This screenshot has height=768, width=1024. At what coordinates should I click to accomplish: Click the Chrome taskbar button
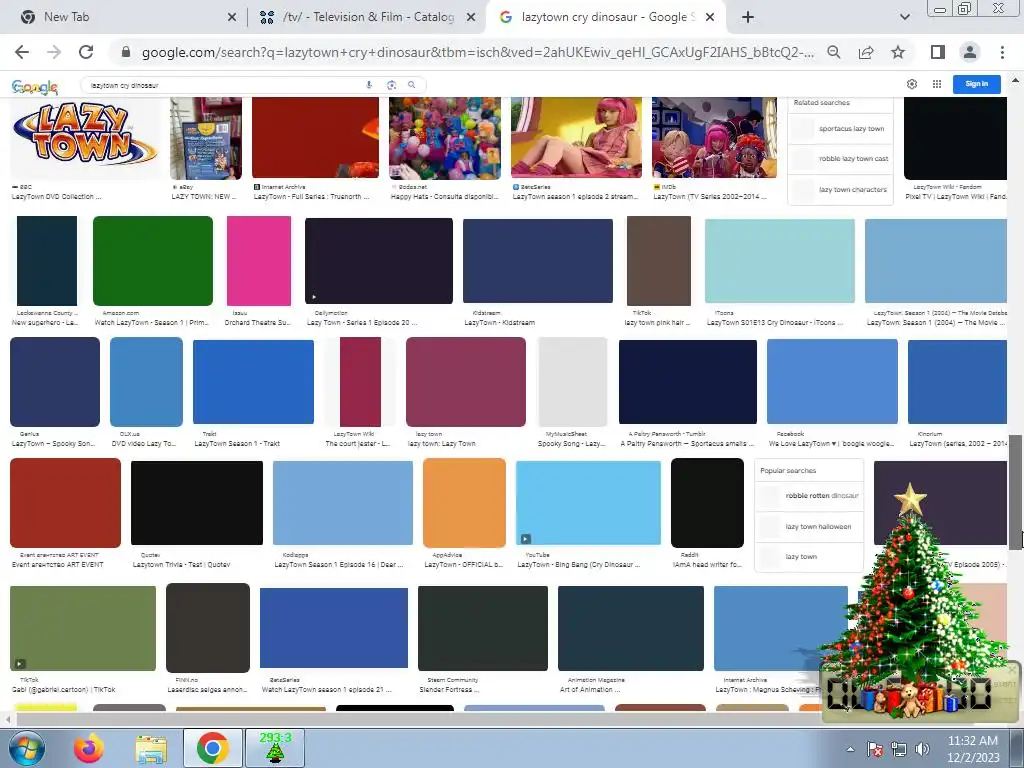(x=212, y=748)
